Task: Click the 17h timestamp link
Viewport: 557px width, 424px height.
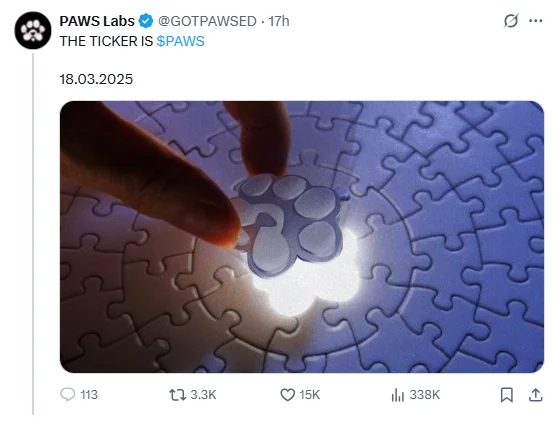Action: pos(279,21)
